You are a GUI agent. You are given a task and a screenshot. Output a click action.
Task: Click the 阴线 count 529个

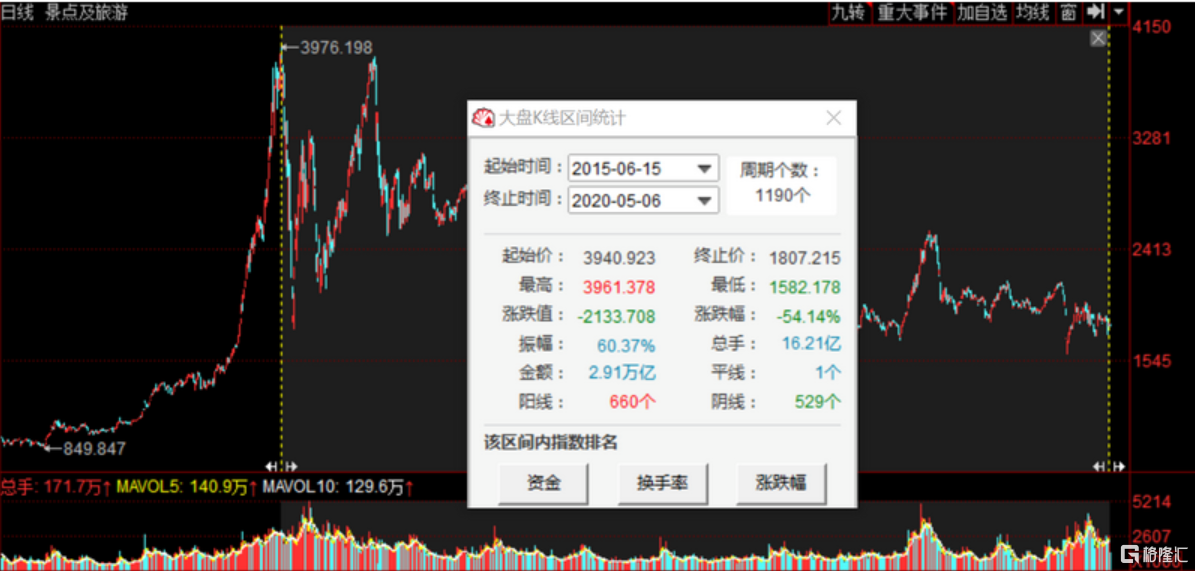[818, 402]
